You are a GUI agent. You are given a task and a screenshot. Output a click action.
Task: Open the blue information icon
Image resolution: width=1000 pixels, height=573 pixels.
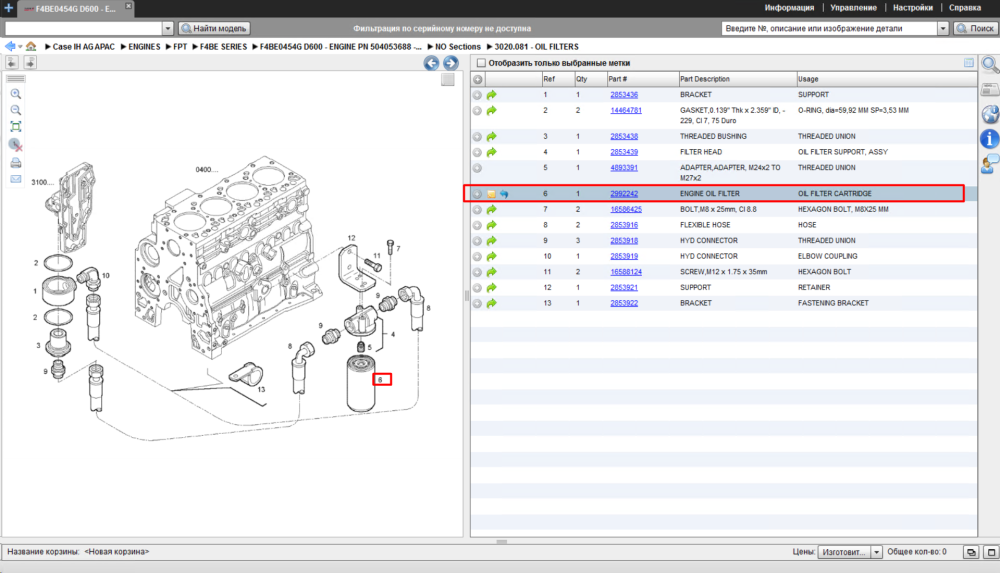990,138
